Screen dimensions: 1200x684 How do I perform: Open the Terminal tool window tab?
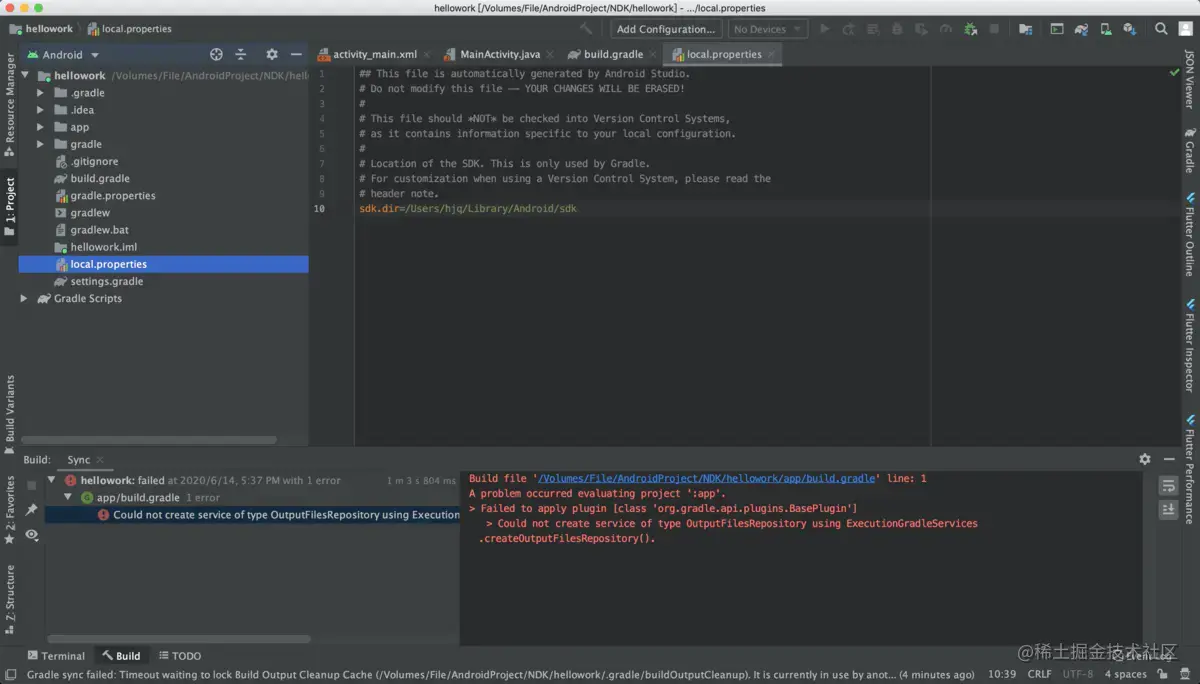56,656
